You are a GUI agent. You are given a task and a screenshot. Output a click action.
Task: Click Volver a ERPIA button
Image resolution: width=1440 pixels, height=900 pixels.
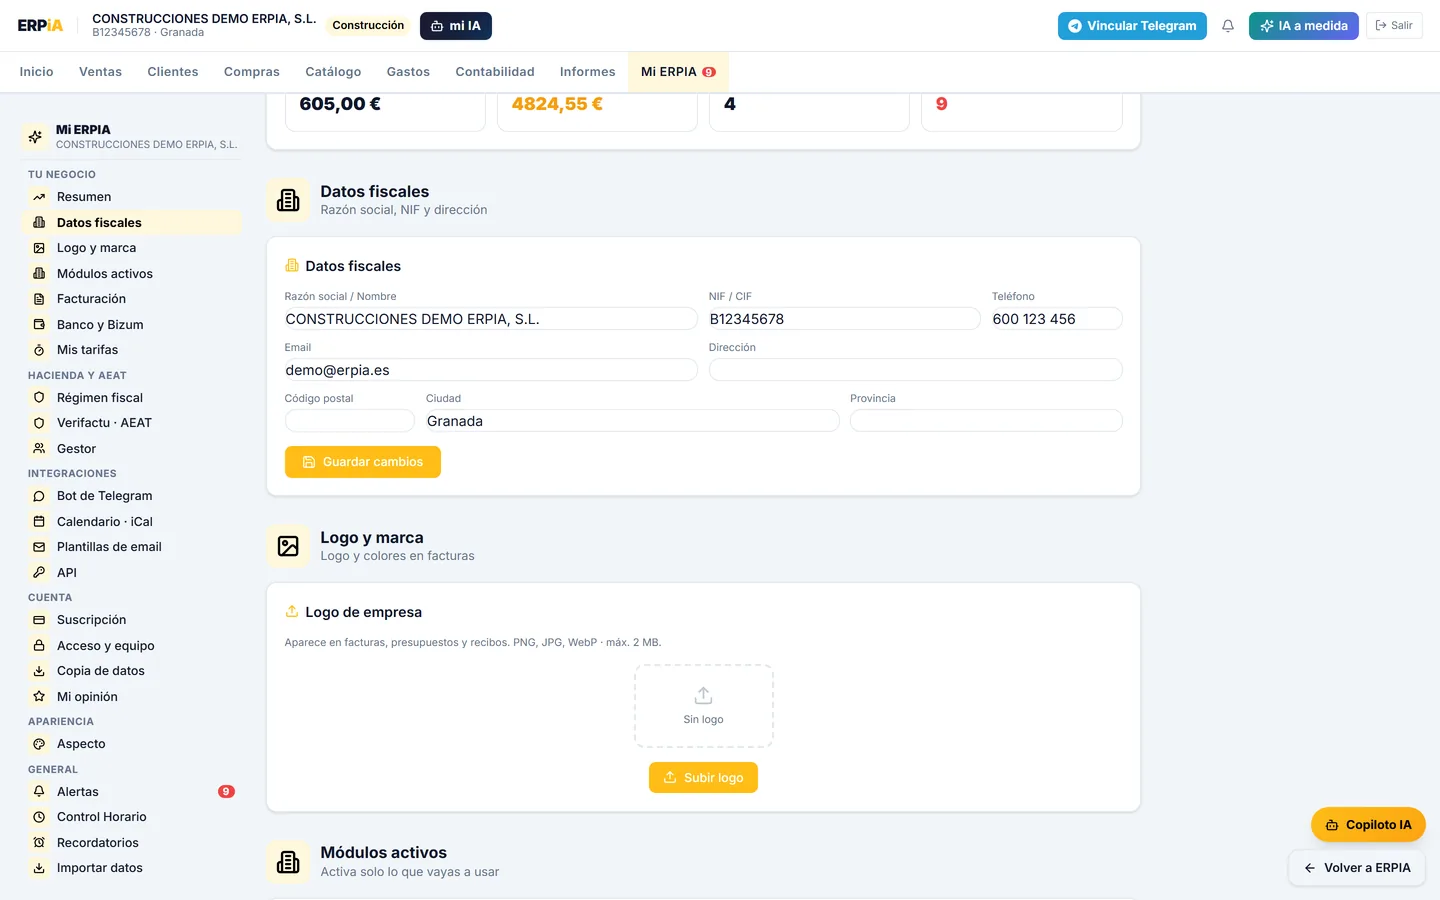tap(1357, 868)
